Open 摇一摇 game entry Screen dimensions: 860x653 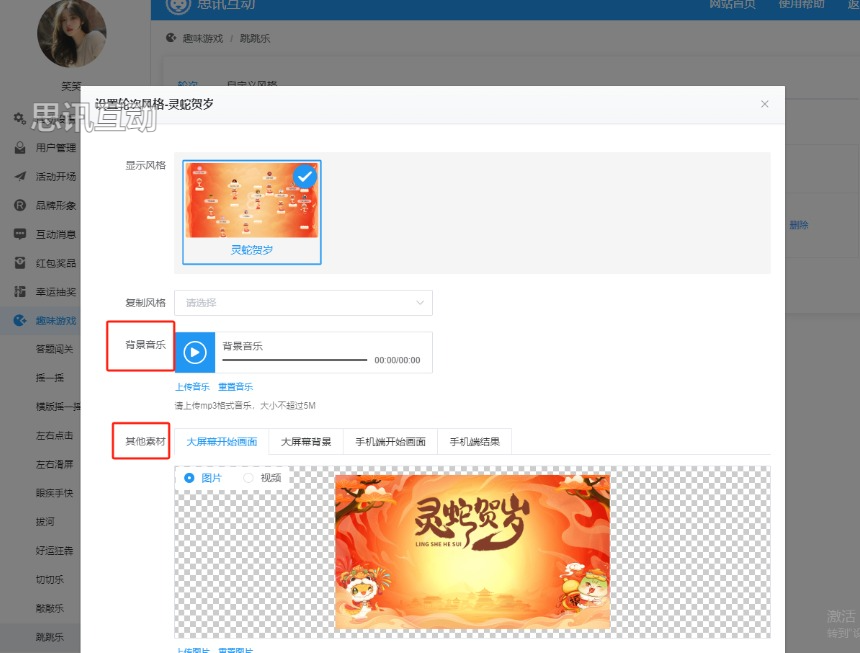click(x=50, y=378)
